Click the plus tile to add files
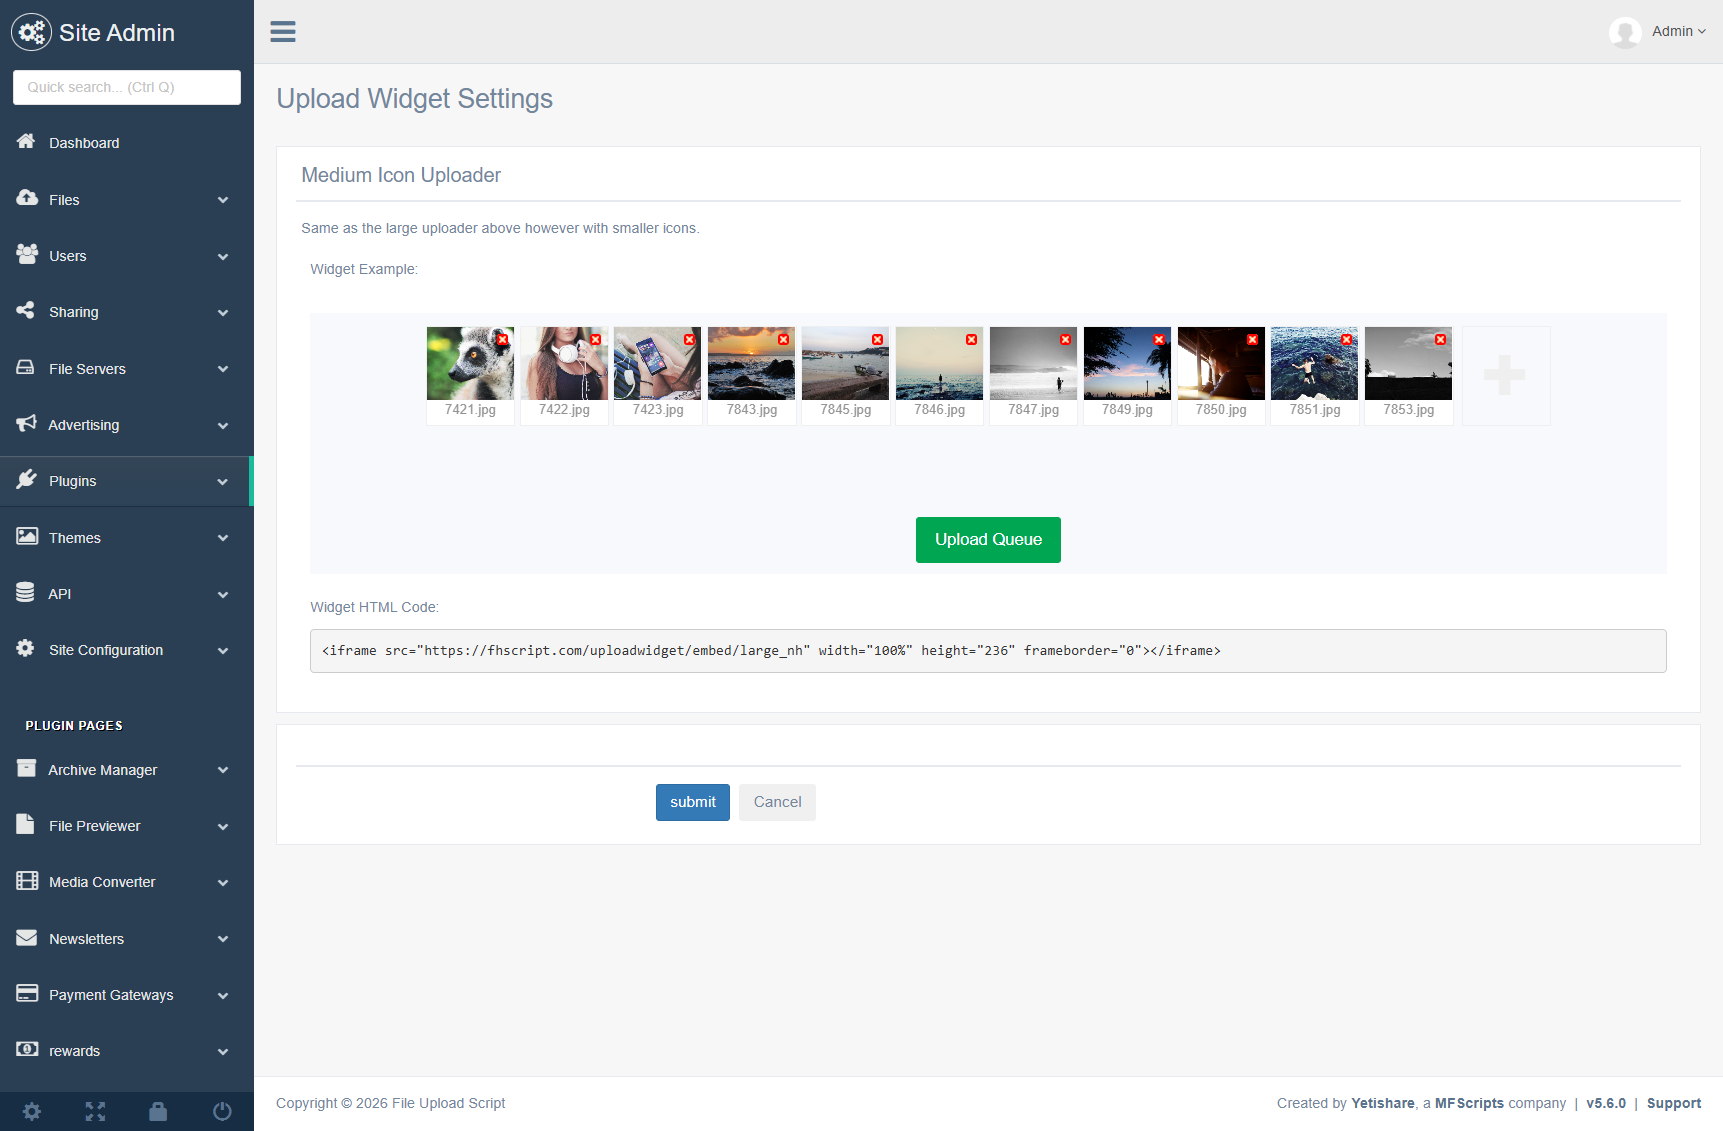Viewport: 1723px width, 1131px height. 1505,375
